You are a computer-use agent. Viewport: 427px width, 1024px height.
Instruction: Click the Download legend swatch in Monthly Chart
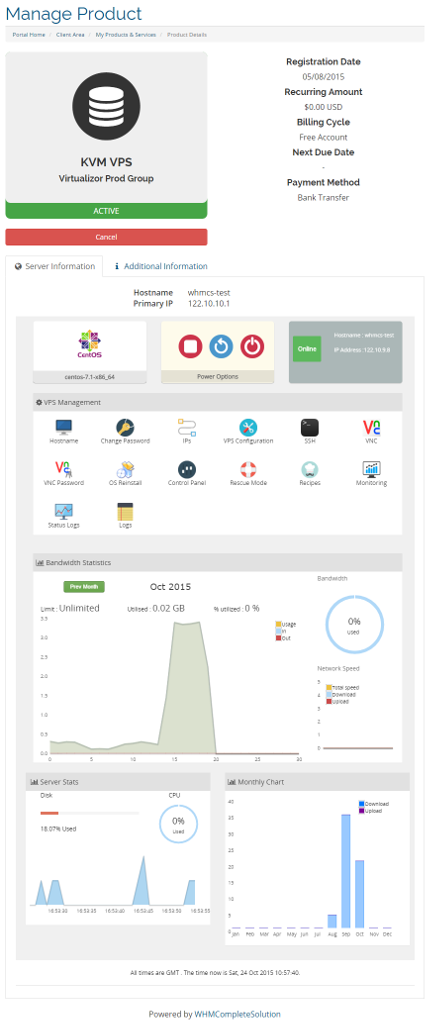coord(362,803)
